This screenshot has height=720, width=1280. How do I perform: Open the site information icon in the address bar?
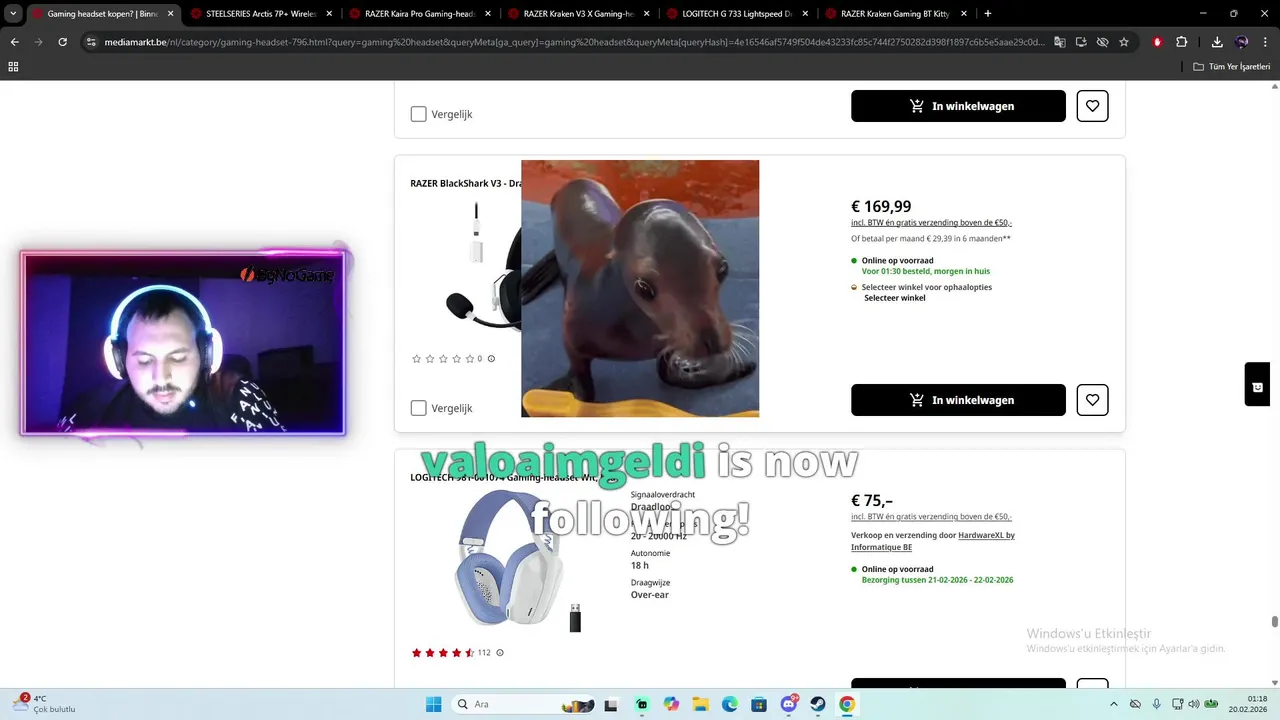point(91,42)
